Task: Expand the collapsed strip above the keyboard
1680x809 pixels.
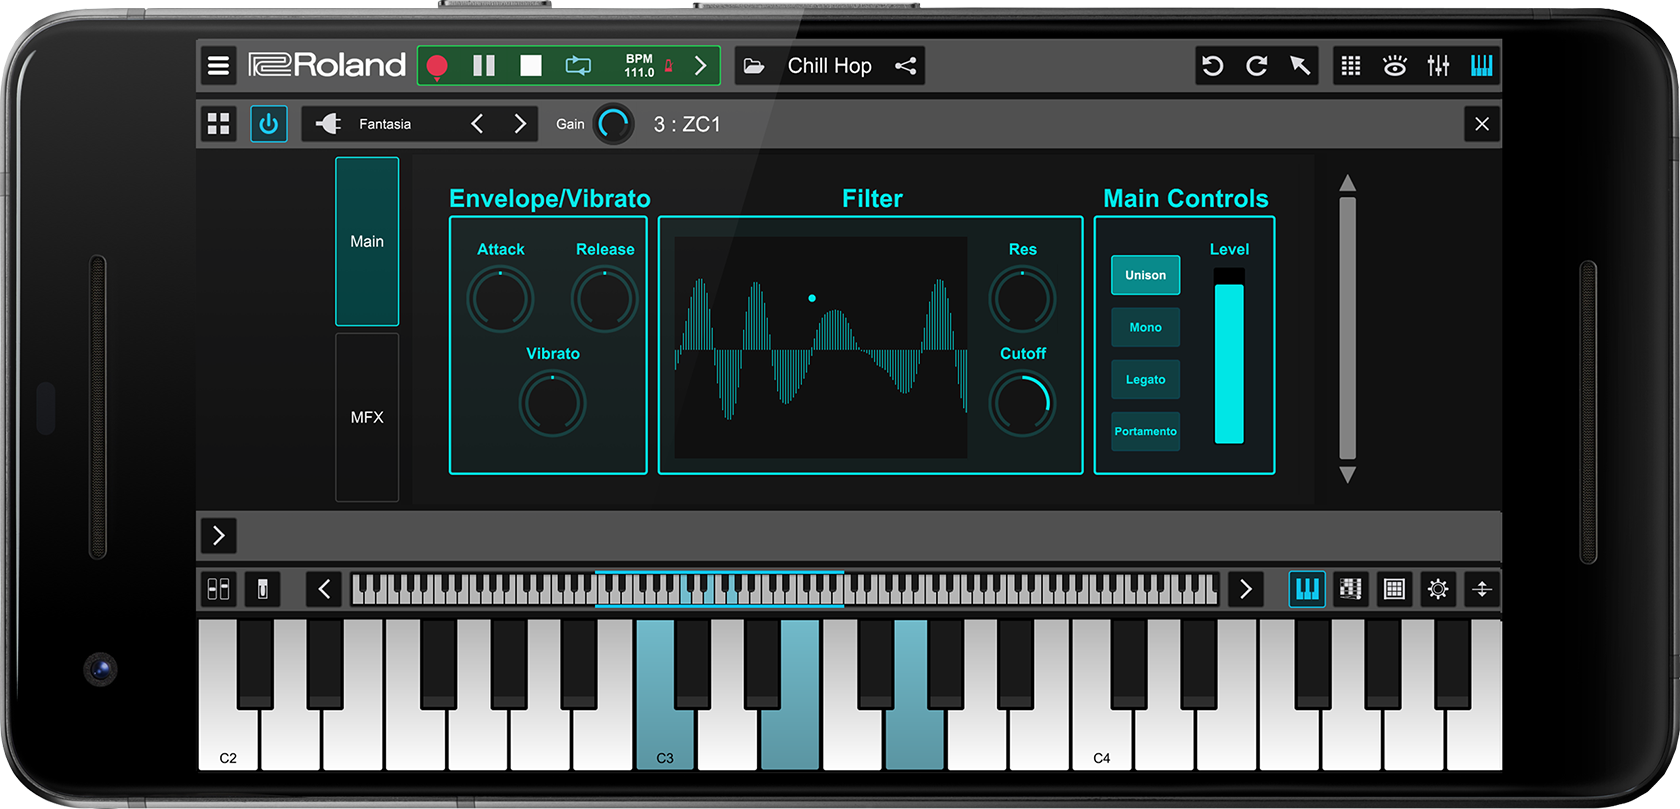Action: pyautogui.click(x=219, y=536)
